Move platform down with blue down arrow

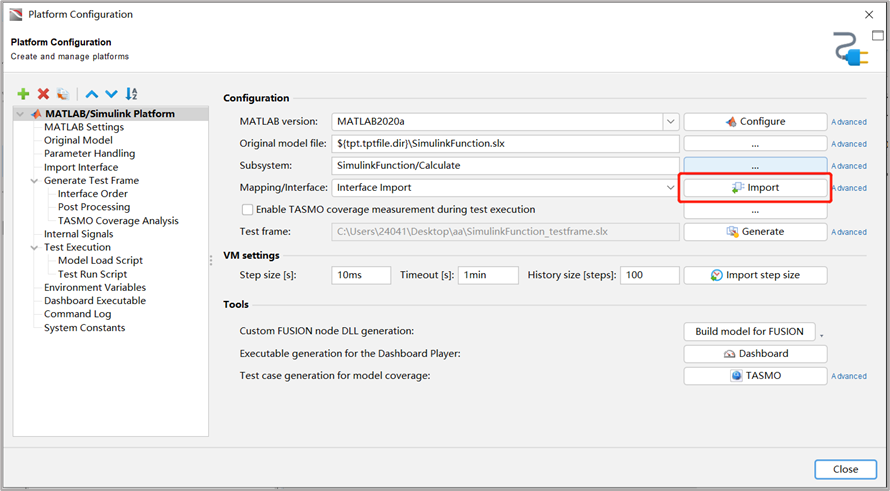pyautogui.click(x=111, y=94)
